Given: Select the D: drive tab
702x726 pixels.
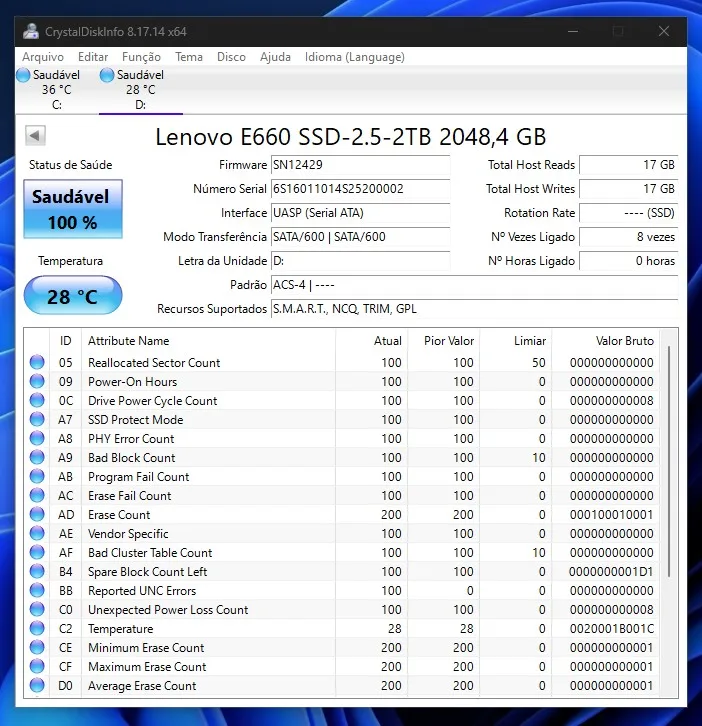Looking at the screenshot, I should click(x=140, y=90).
